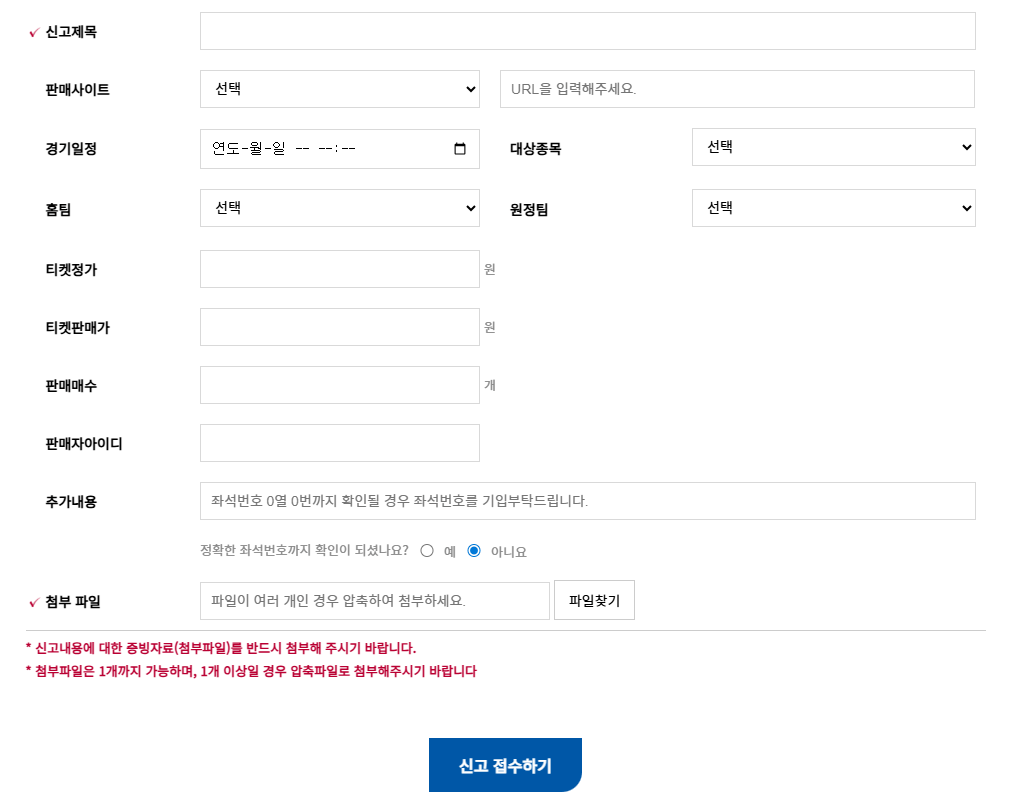The height and width of the screenshot is (810, 1018).
Task: Click the 추가내용 seat number field
Action: (587, 501)
